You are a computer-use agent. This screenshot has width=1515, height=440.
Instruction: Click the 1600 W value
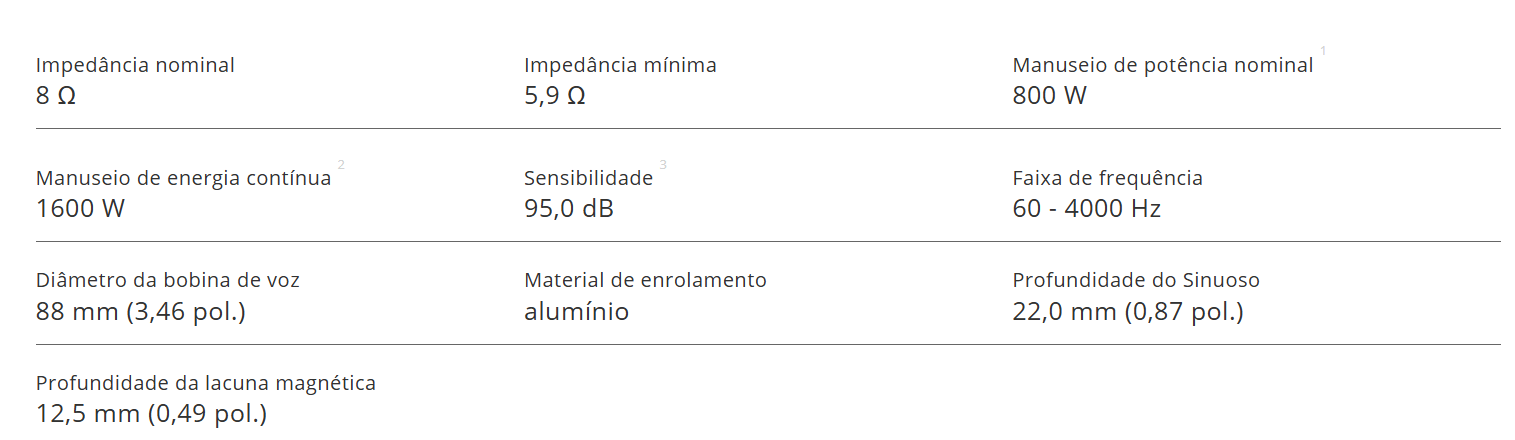[80, 209]
